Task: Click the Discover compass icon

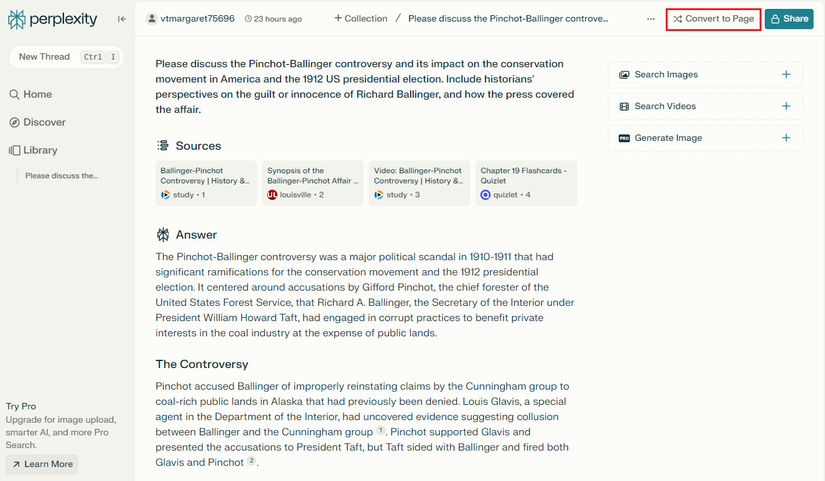Action: point(14,122)
